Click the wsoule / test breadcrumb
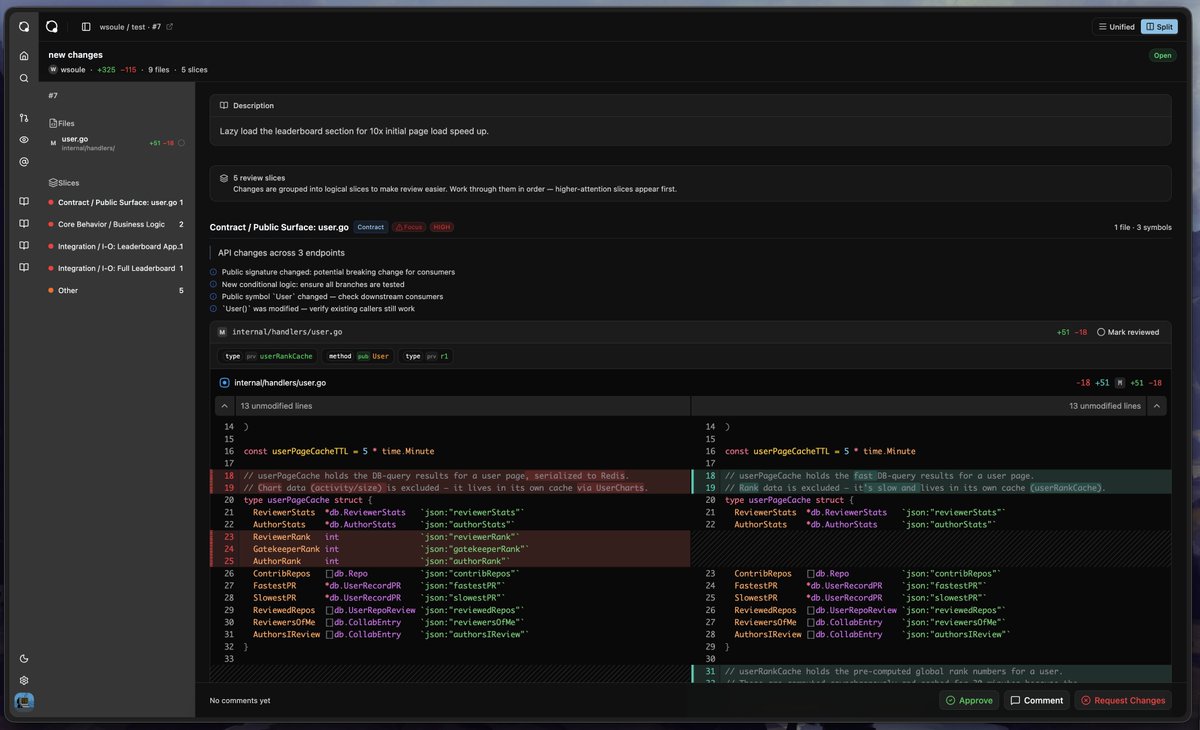The width and height of the screenshot is (1200, 730). (123, 27)
